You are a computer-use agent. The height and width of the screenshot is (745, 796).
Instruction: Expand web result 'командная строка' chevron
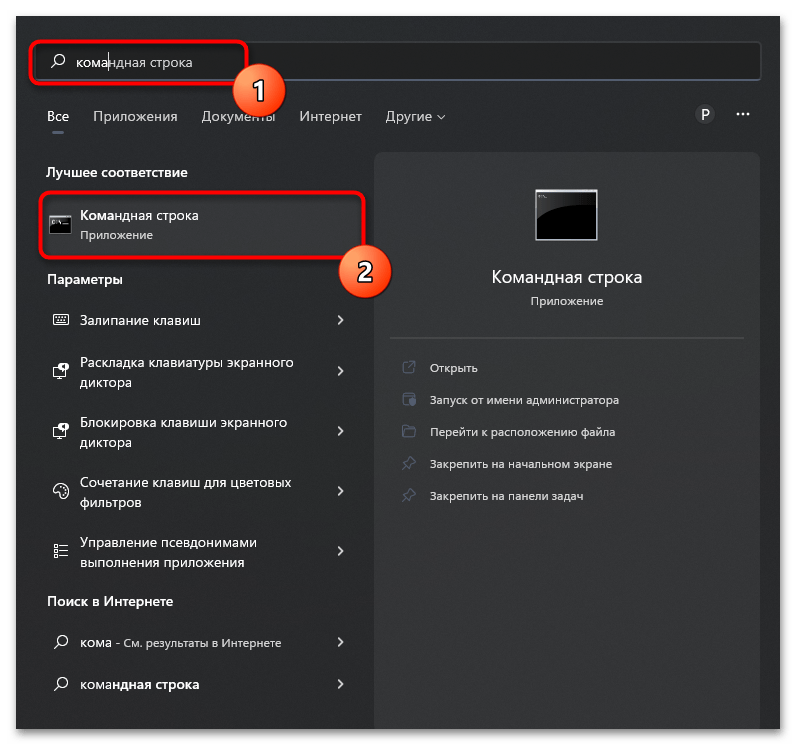point(341,684)
